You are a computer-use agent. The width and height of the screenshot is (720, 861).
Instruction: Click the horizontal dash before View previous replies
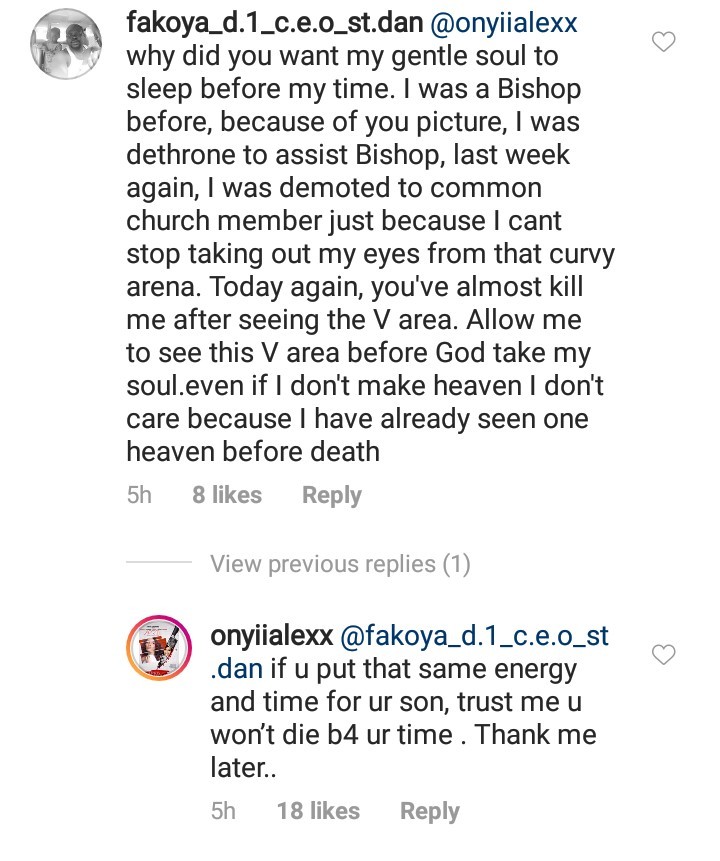click(x=158, y=564)
